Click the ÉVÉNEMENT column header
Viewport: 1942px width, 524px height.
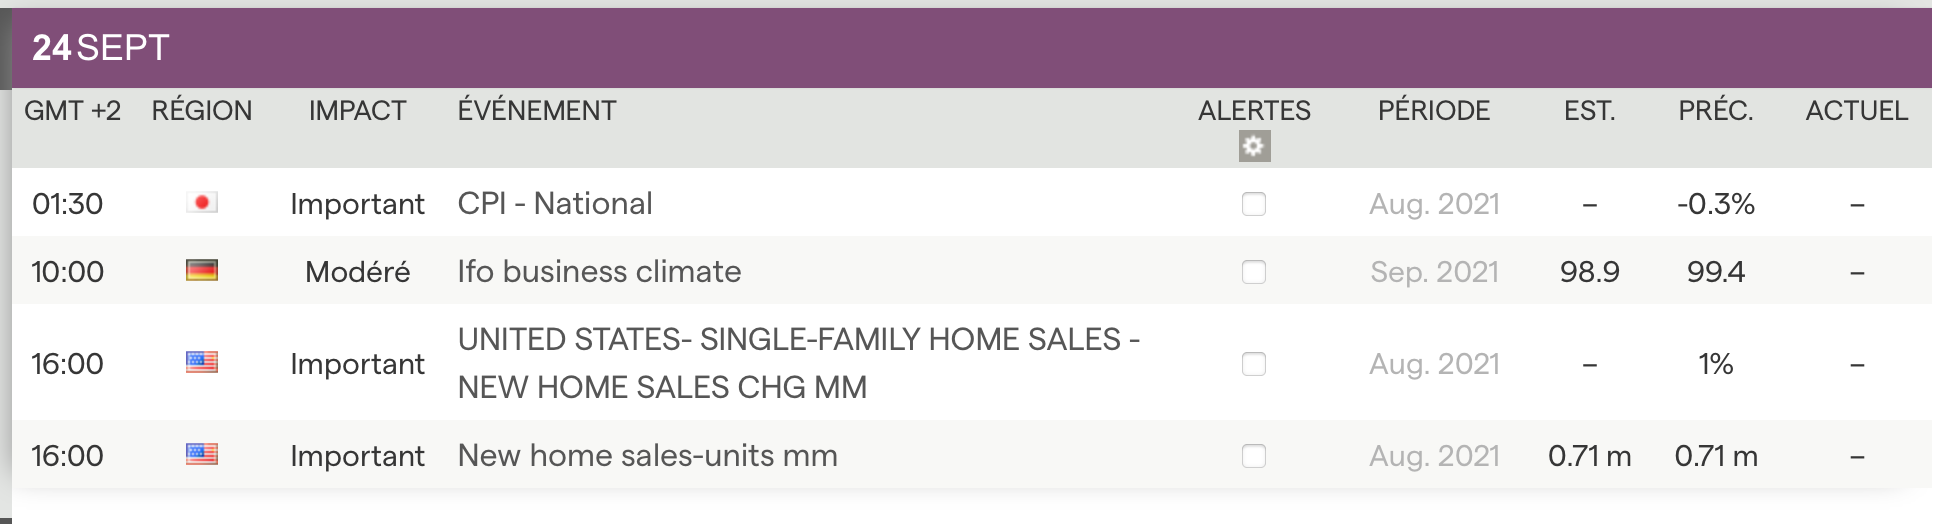point(537,111)
